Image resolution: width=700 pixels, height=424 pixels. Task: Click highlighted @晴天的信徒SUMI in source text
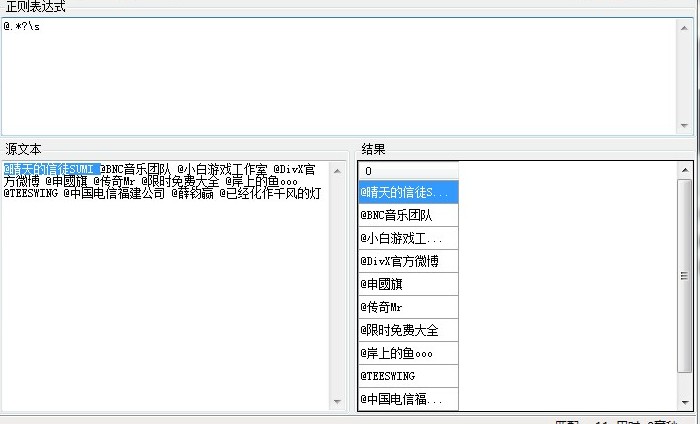(51, 169)
